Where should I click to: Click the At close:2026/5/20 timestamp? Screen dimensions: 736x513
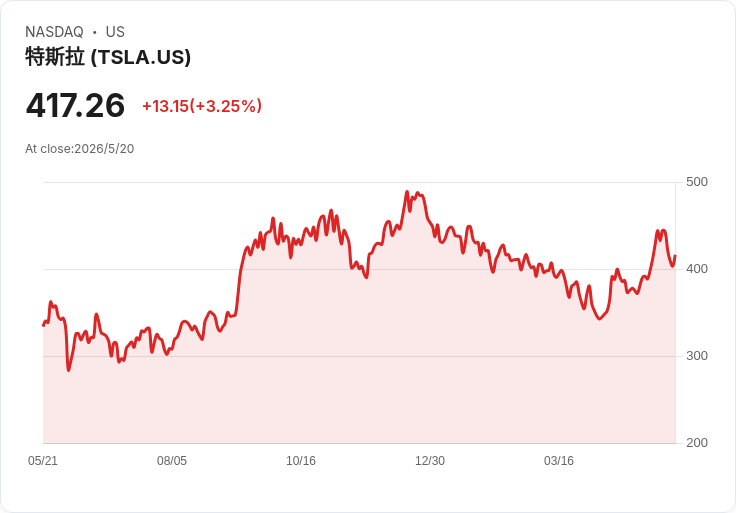pyautogui.click(x=79, y=149)
